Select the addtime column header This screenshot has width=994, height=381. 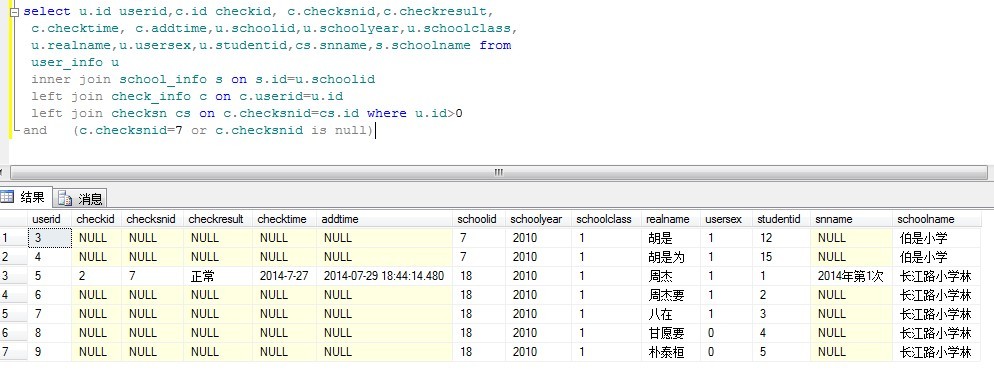[x=385, y=219]
